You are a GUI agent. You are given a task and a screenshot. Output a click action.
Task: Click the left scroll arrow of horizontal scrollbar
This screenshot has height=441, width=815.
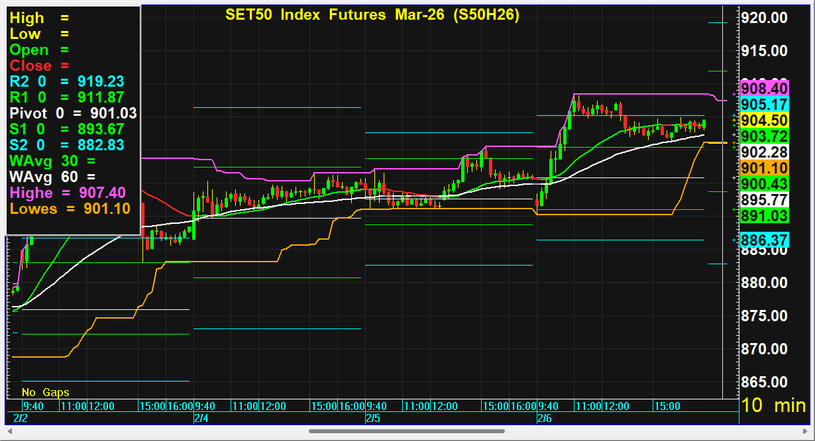click(10, 432)
